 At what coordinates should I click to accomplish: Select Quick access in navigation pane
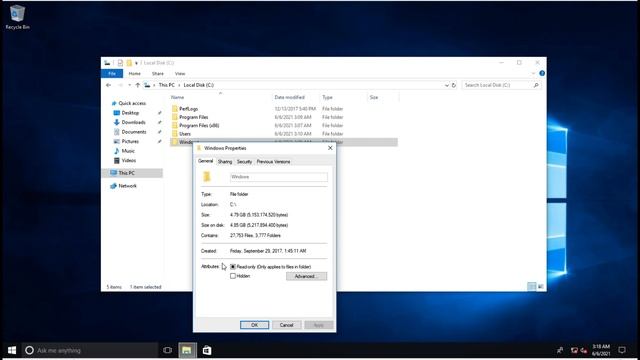pyautogui.click(x=132, y=103)
